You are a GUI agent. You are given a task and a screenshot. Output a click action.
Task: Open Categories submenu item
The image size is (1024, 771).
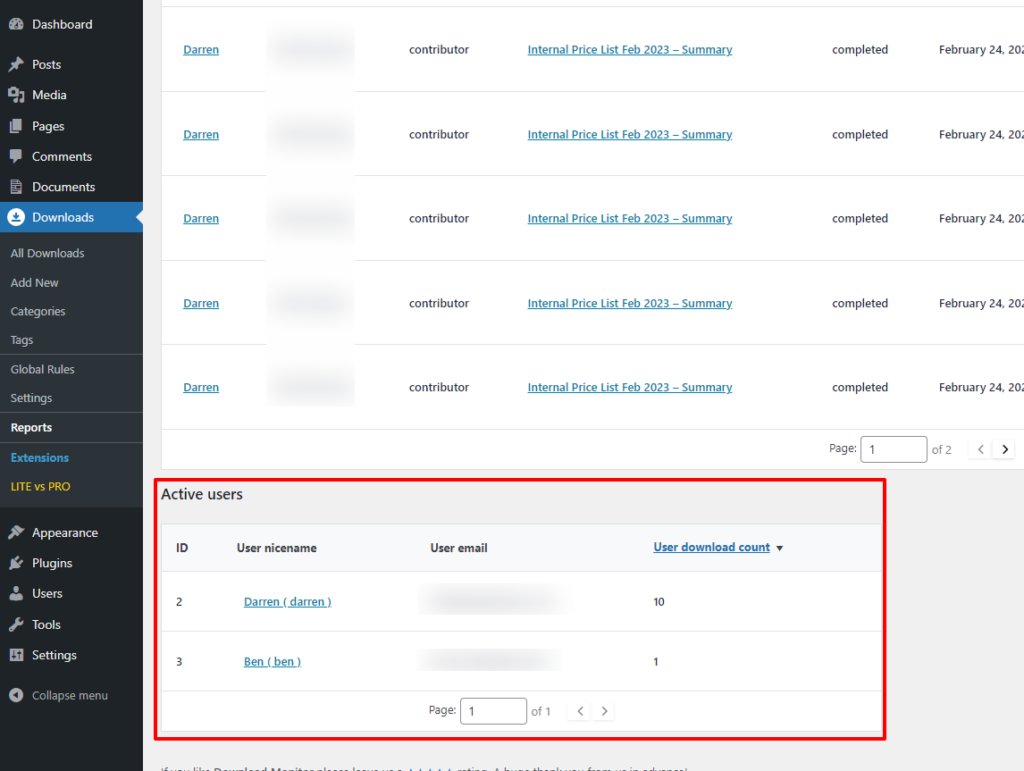pos(37,311)
